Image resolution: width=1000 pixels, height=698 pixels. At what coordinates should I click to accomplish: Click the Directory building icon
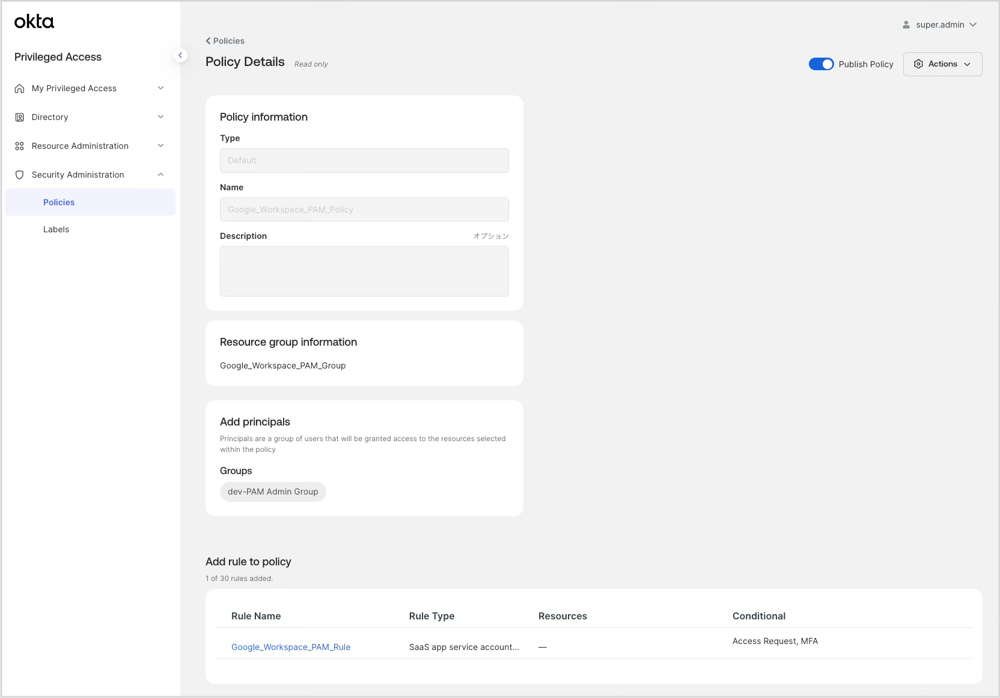pyautogui.click(x=19, y=117)
